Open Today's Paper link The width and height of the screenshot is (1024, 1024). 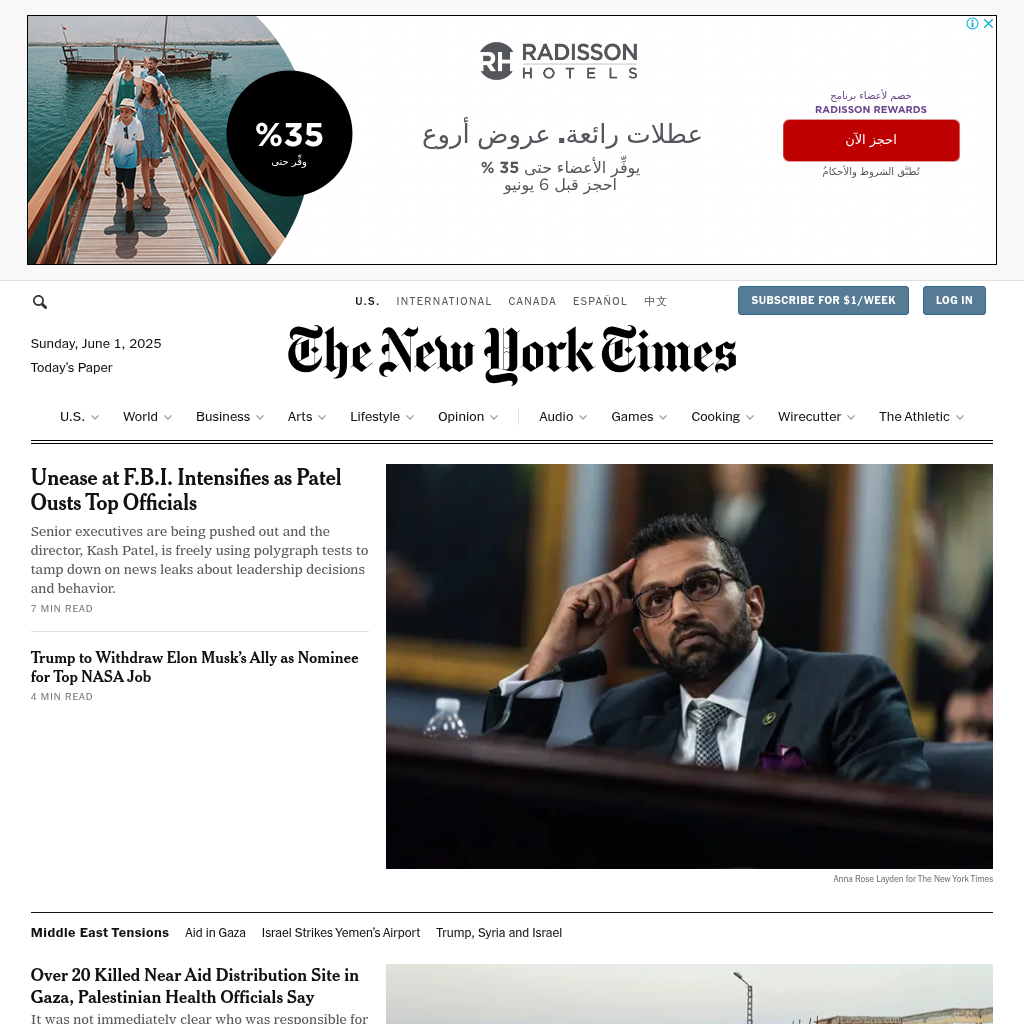pos(71,368)
